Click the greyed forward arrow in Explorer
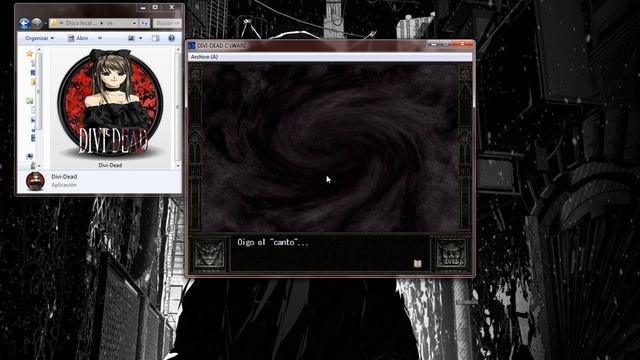Image resolution: width=640 pixels, height=360 pixels. (x=37, y=23)
